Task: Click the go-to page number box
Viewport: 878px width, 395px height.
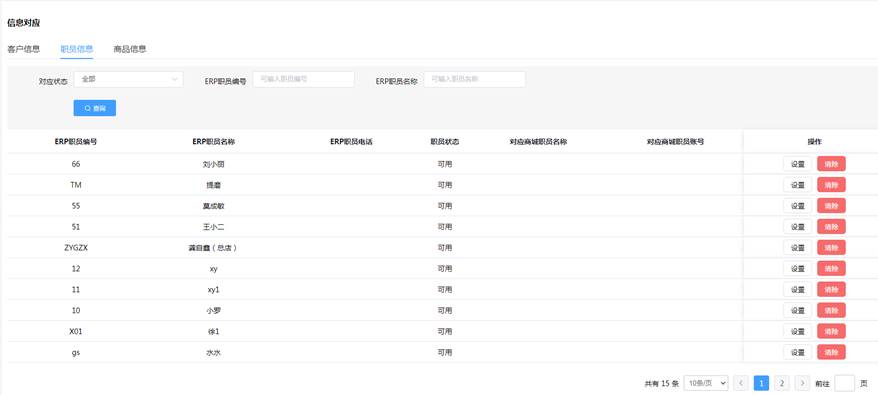Action: coord(844,383)
